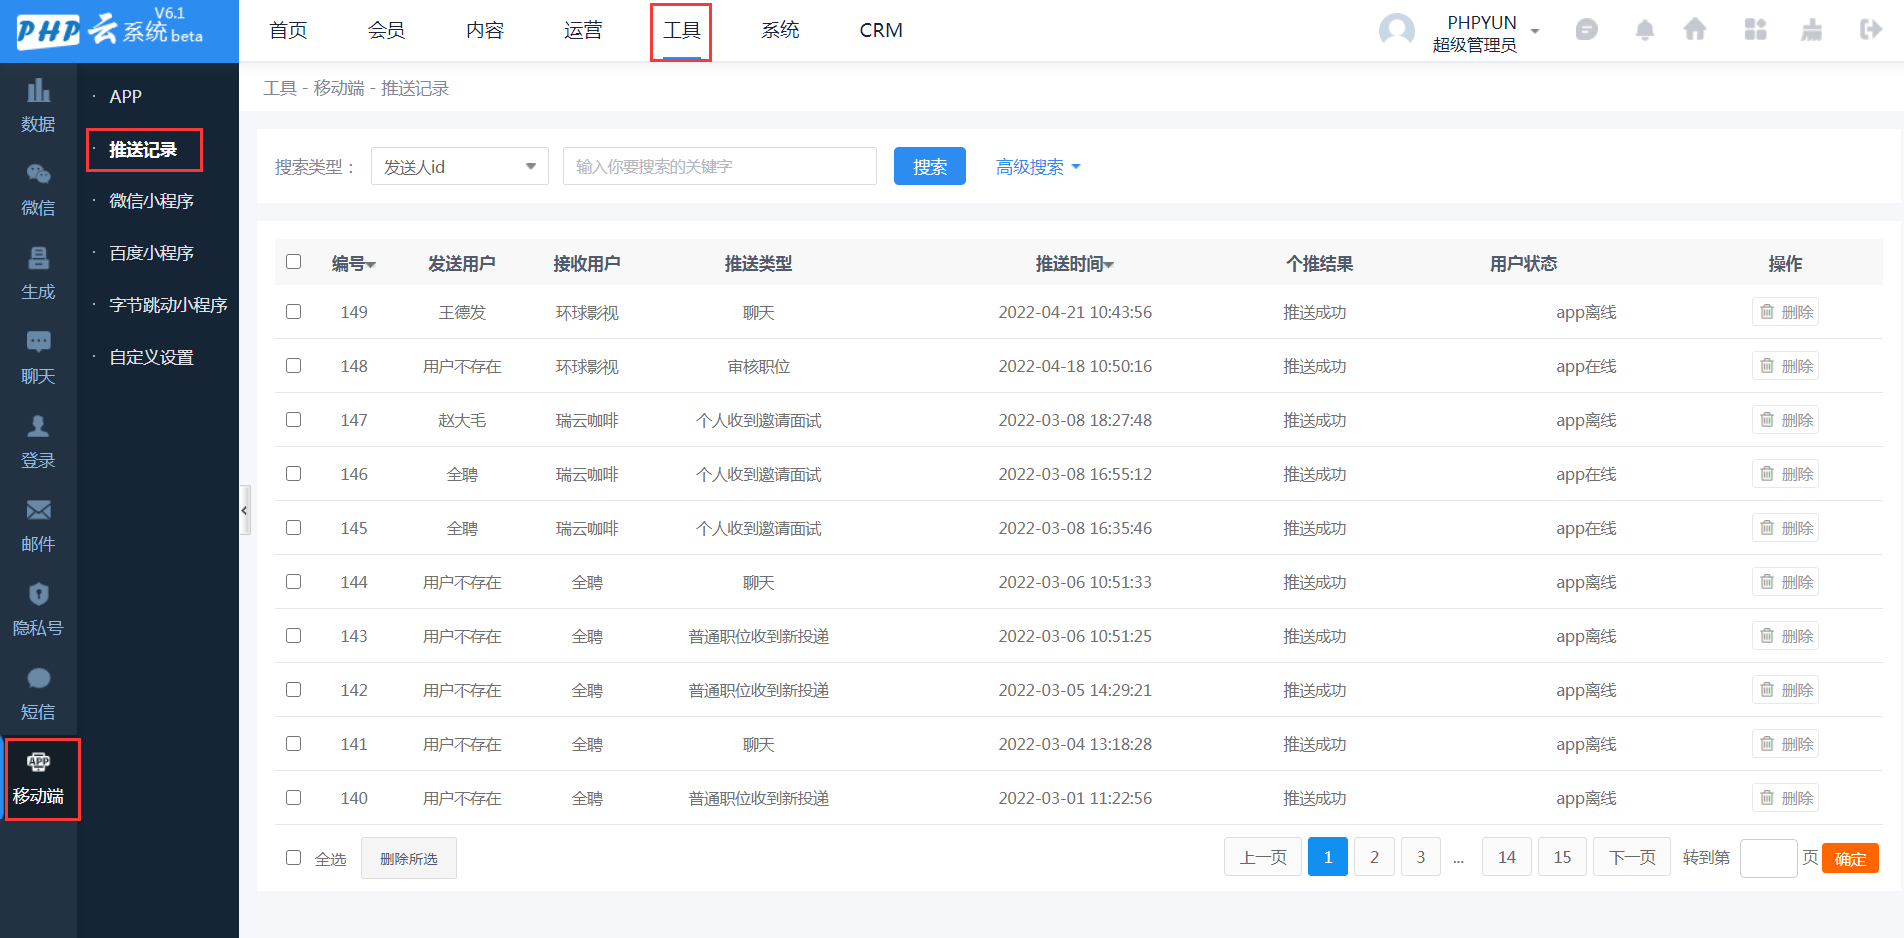Open the 登录 sidebar section

(38, 442)
